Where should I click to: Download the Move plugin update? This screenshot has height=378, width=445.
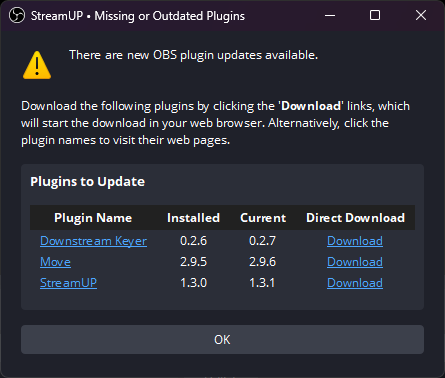pyautogui.click(x=355, y=262)
